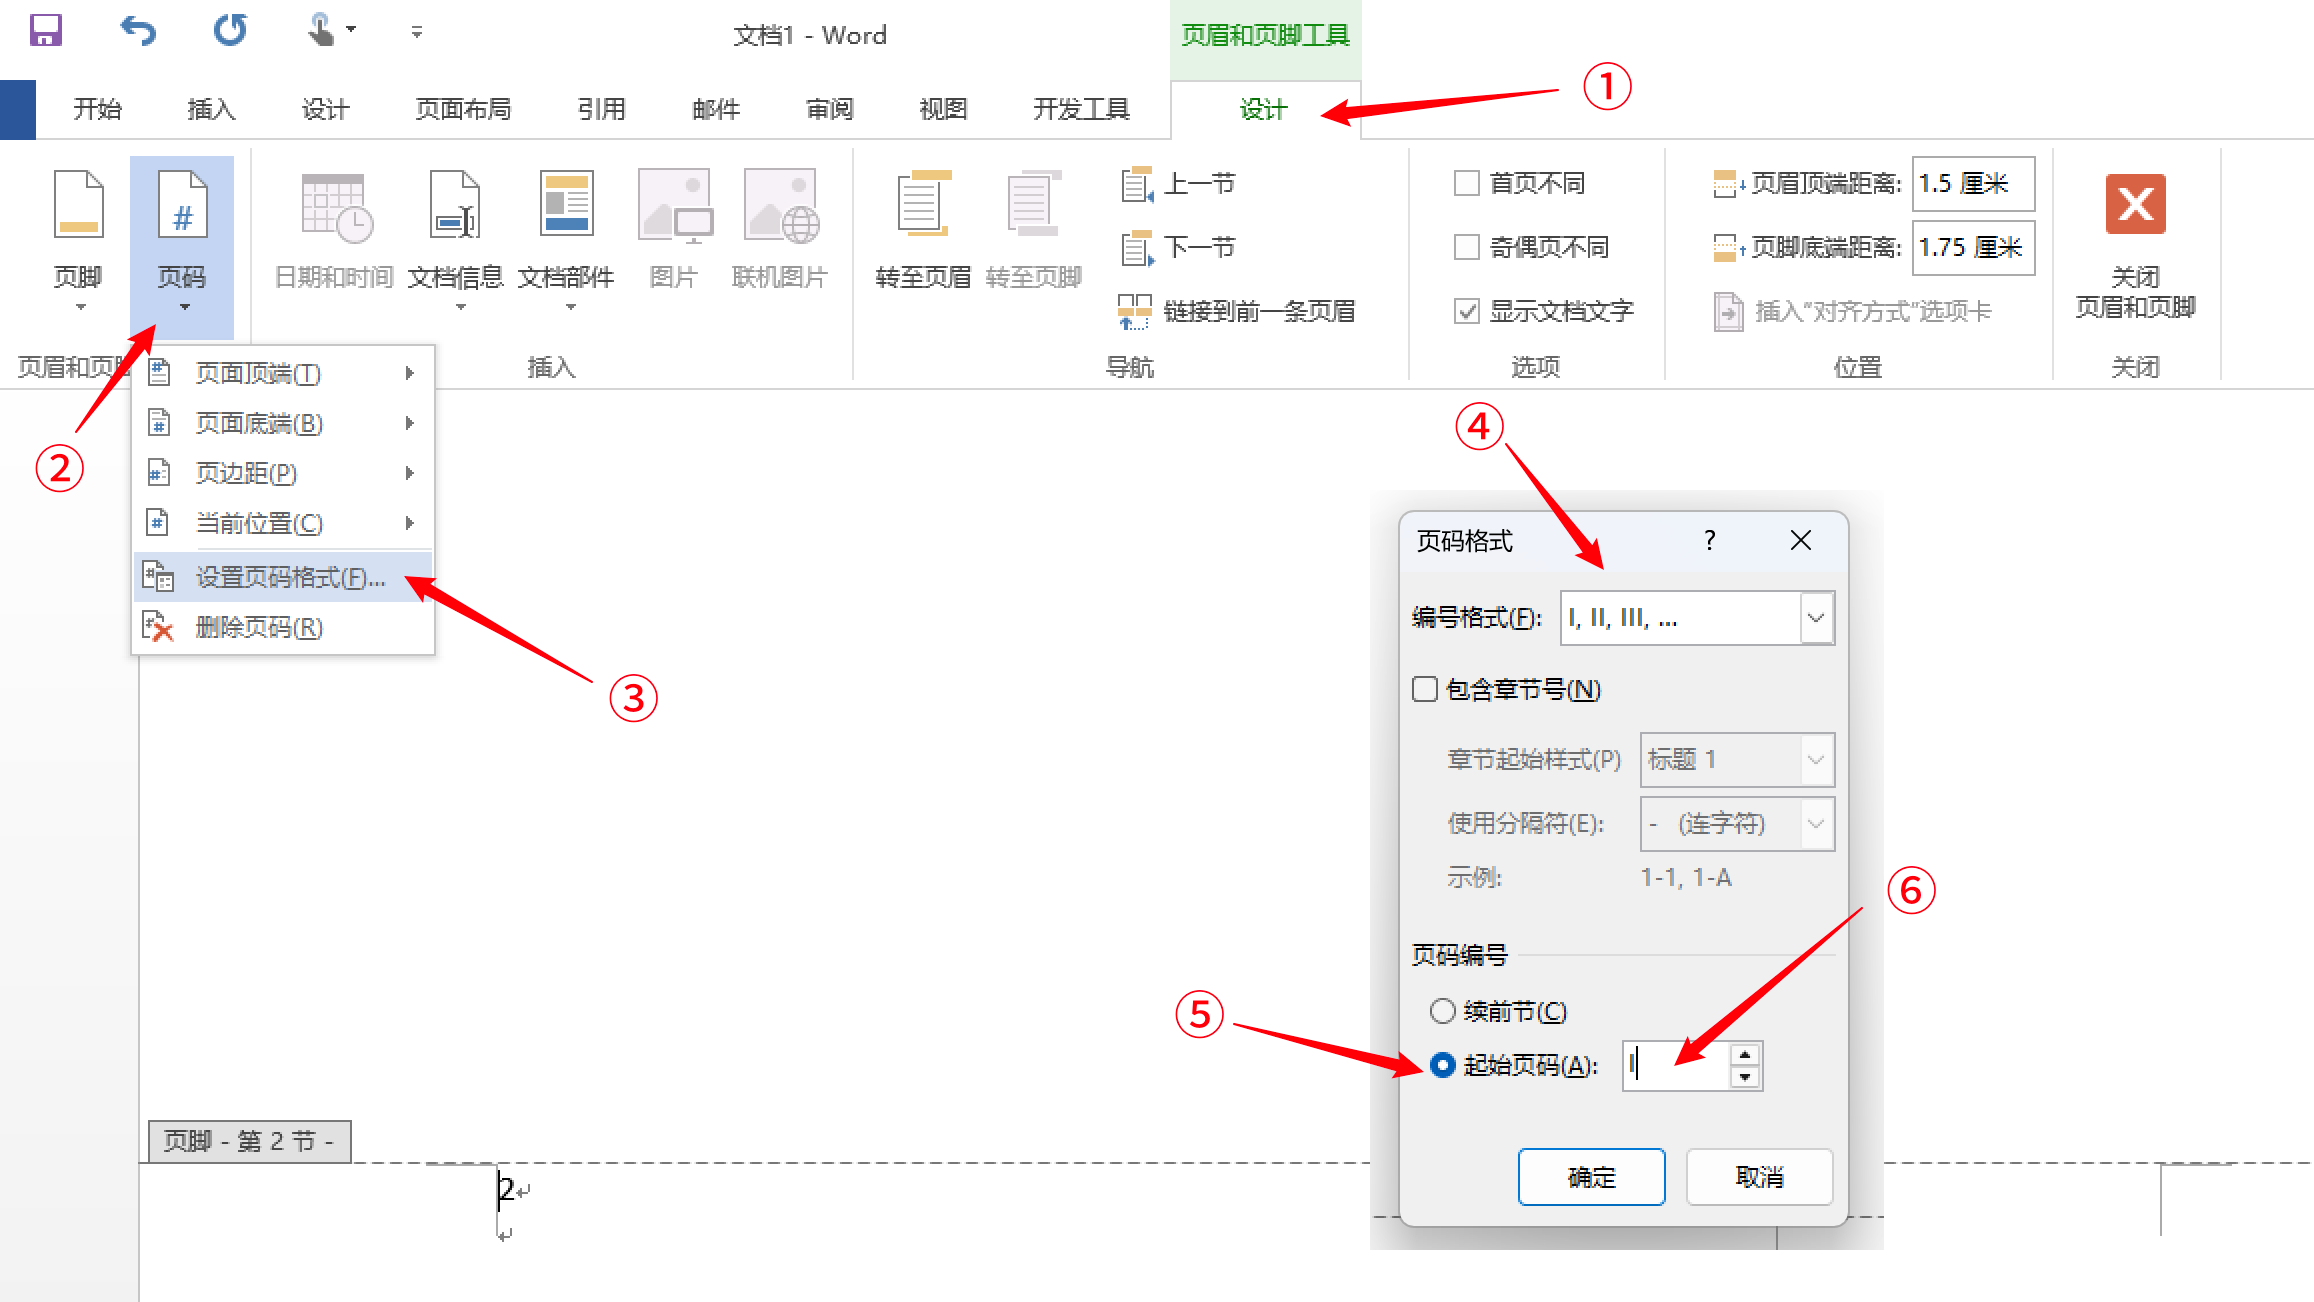
Task: Click the Undo arrow icon
Action: [x=139, y=31]
